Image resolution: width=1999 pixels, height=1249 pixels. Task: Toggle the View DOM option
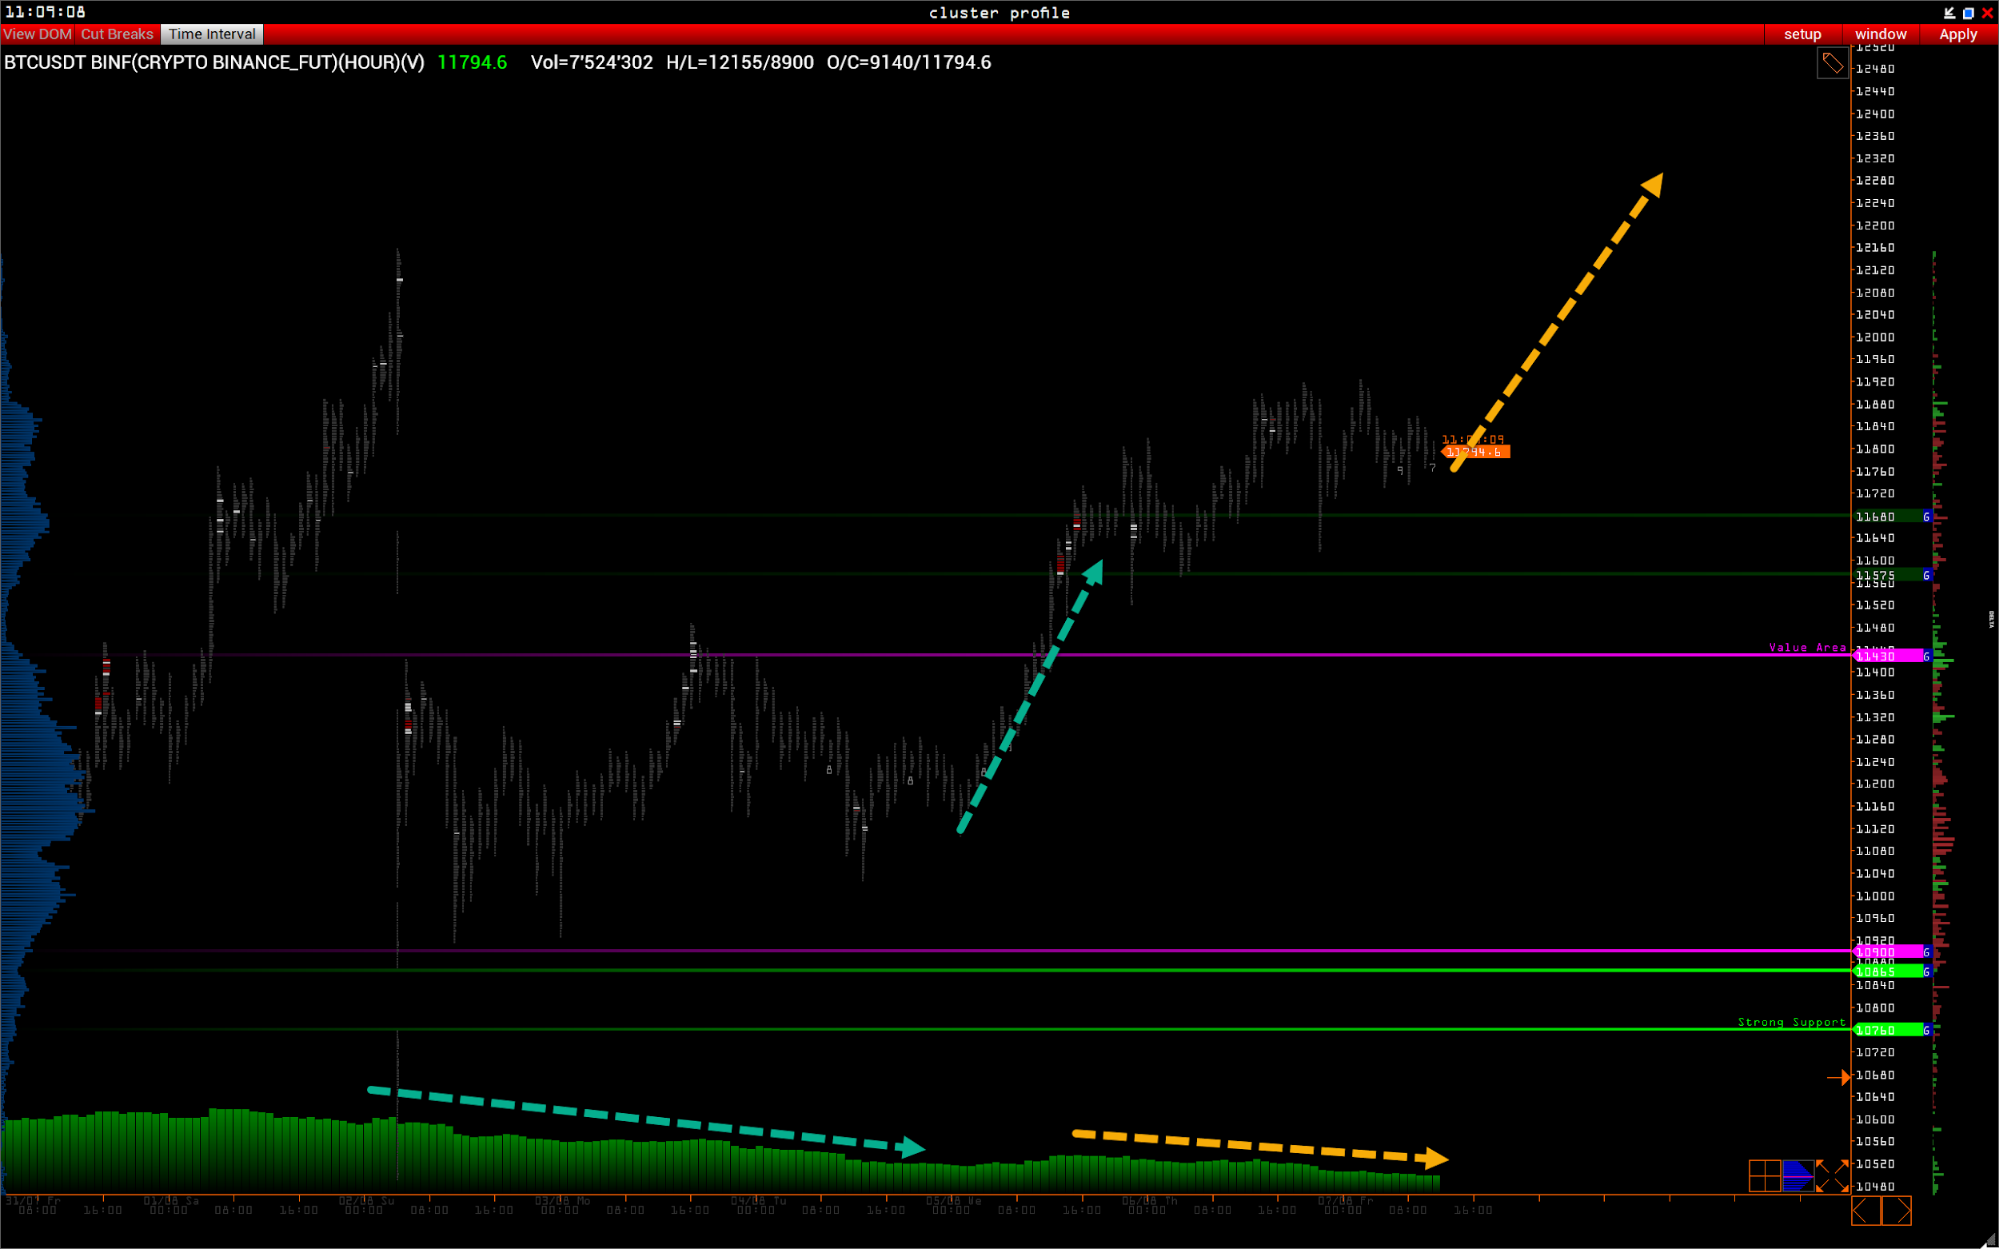pos(38,34)
